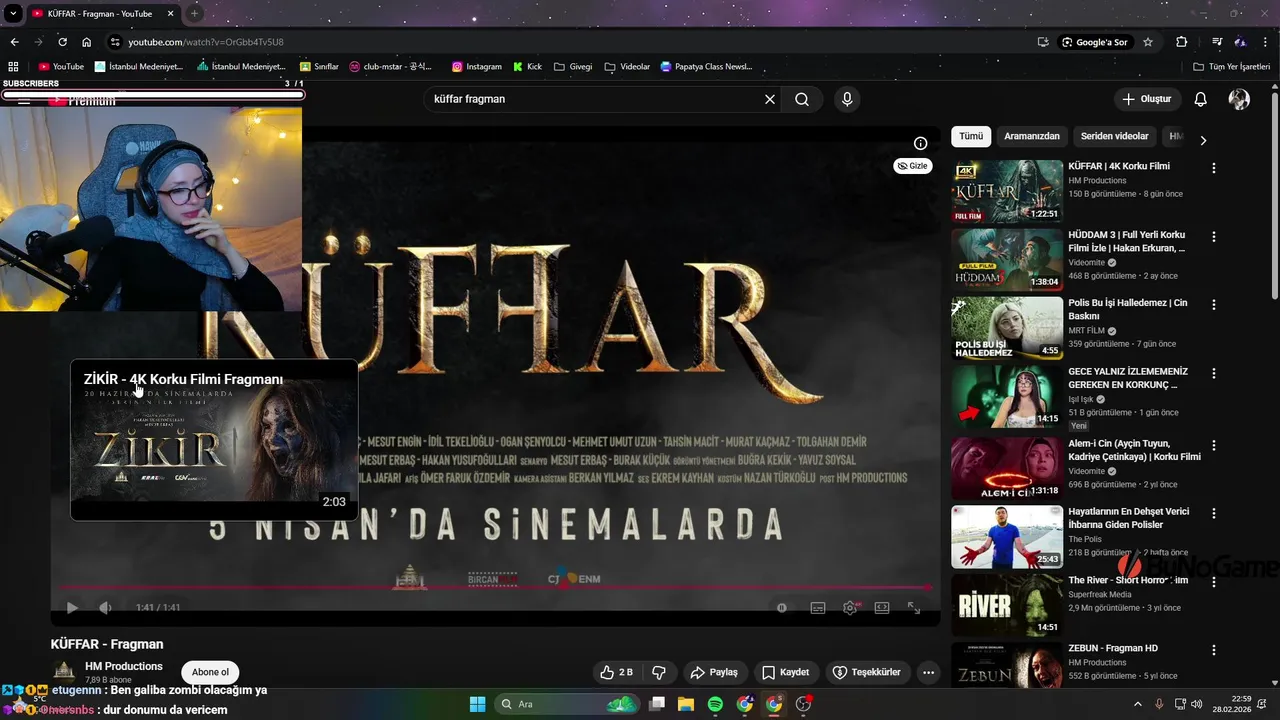Open the Instagram bookmark
The image size is (1280, 720).
477,66
